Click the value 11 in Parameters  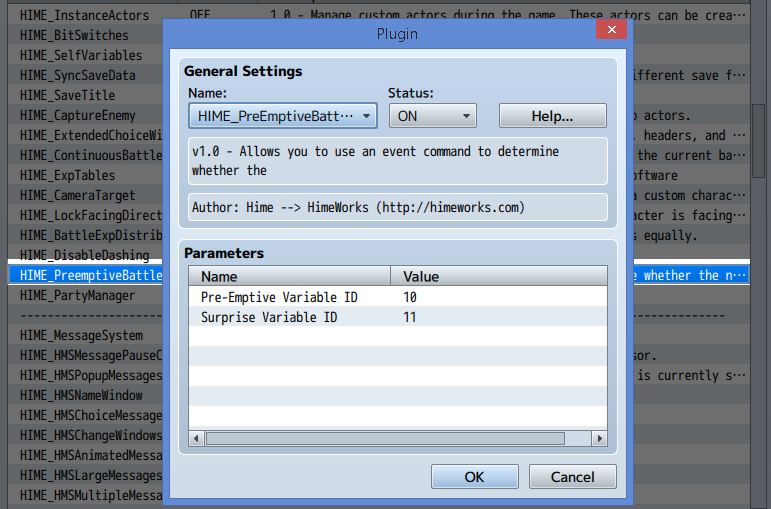[x=410, y=317]
